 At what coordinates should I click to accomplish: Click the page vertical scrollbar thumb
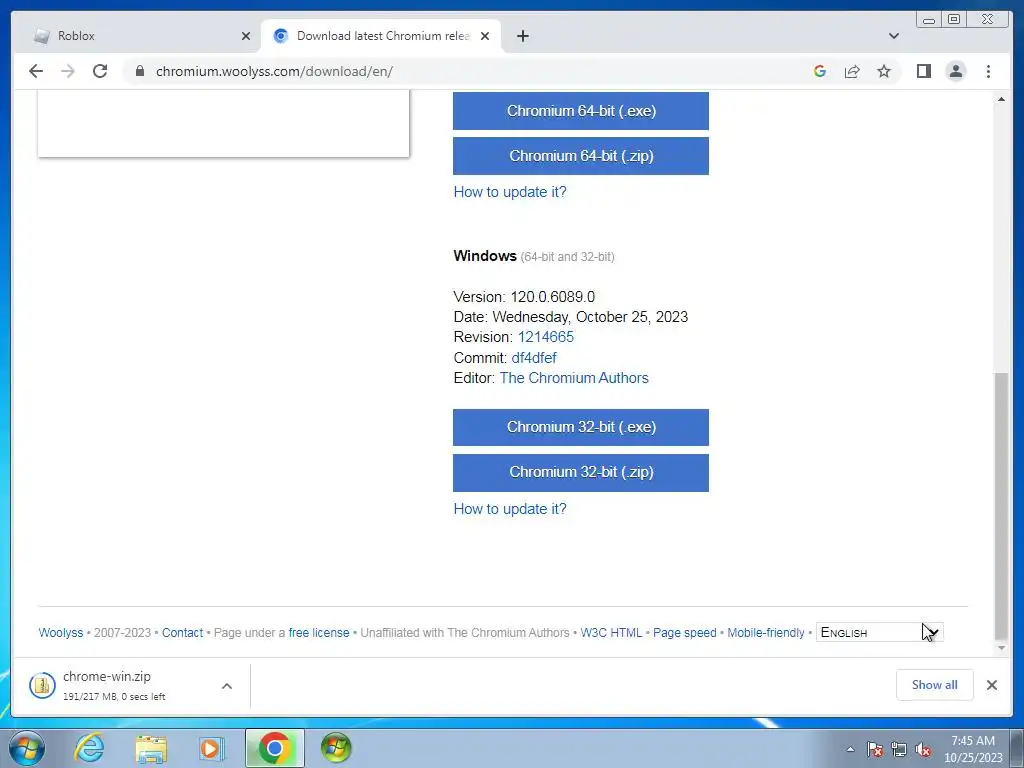coord(1001,505)
